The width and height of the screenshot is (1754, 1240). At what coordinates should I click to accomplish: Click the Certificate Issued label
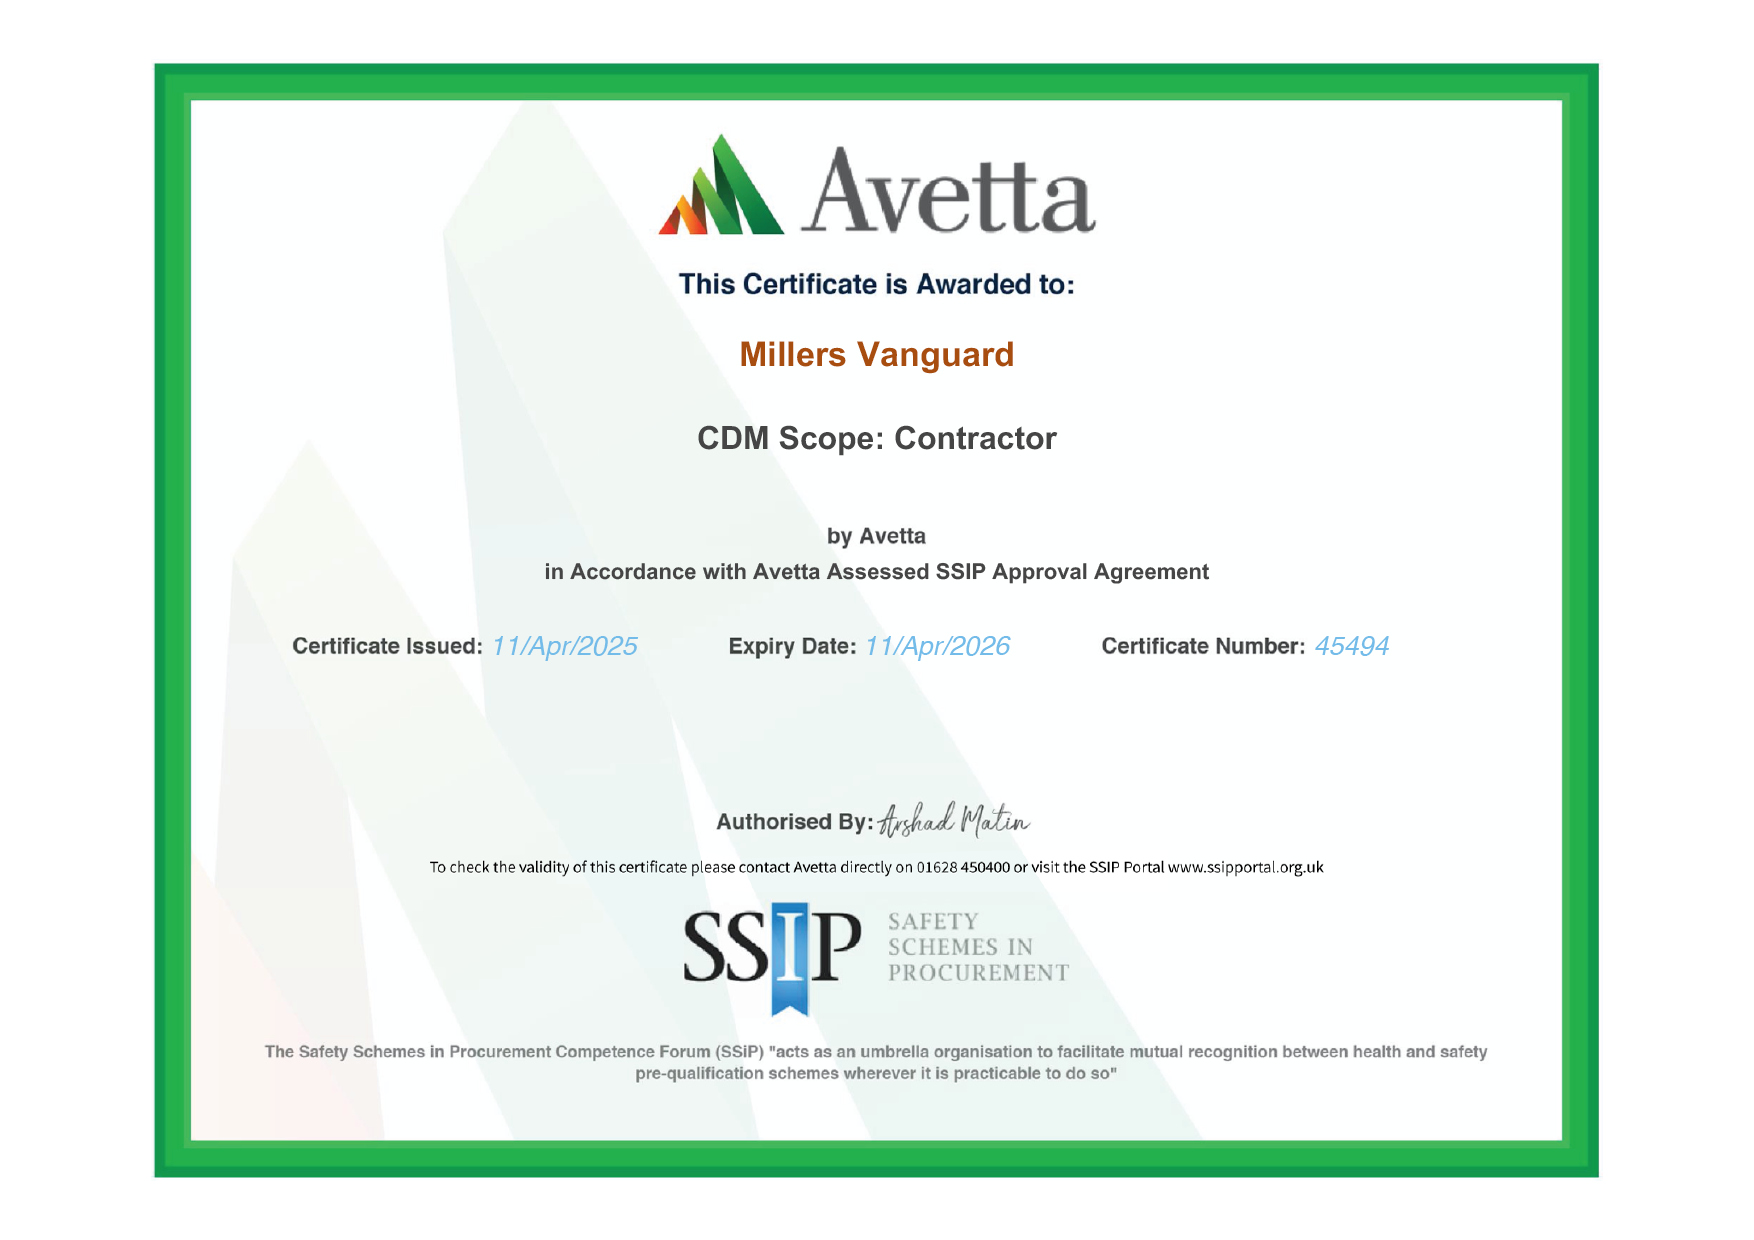(387, 646)
